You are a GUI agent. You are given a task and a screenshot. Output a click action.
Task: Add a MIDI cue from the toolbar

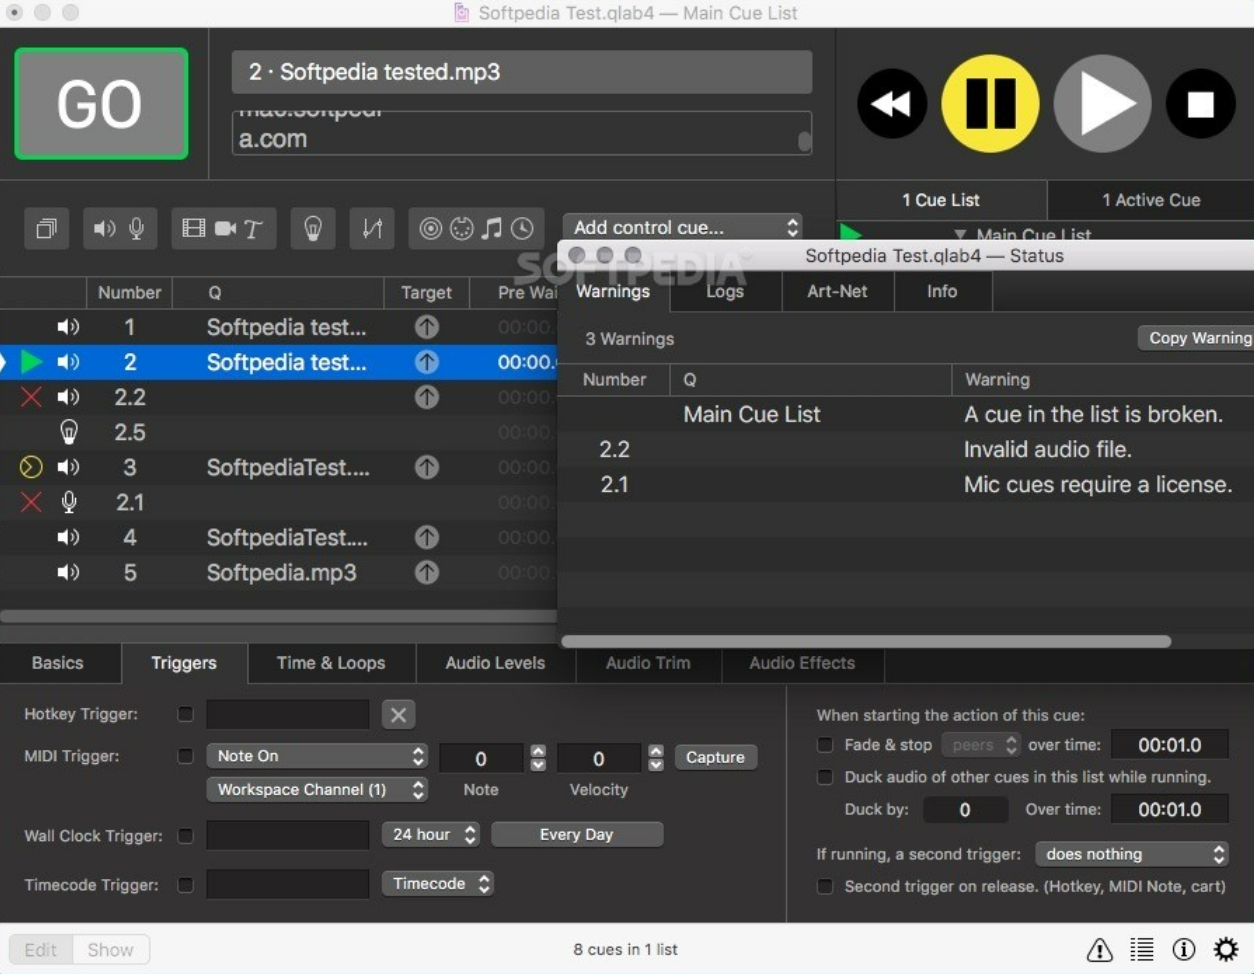461,229
